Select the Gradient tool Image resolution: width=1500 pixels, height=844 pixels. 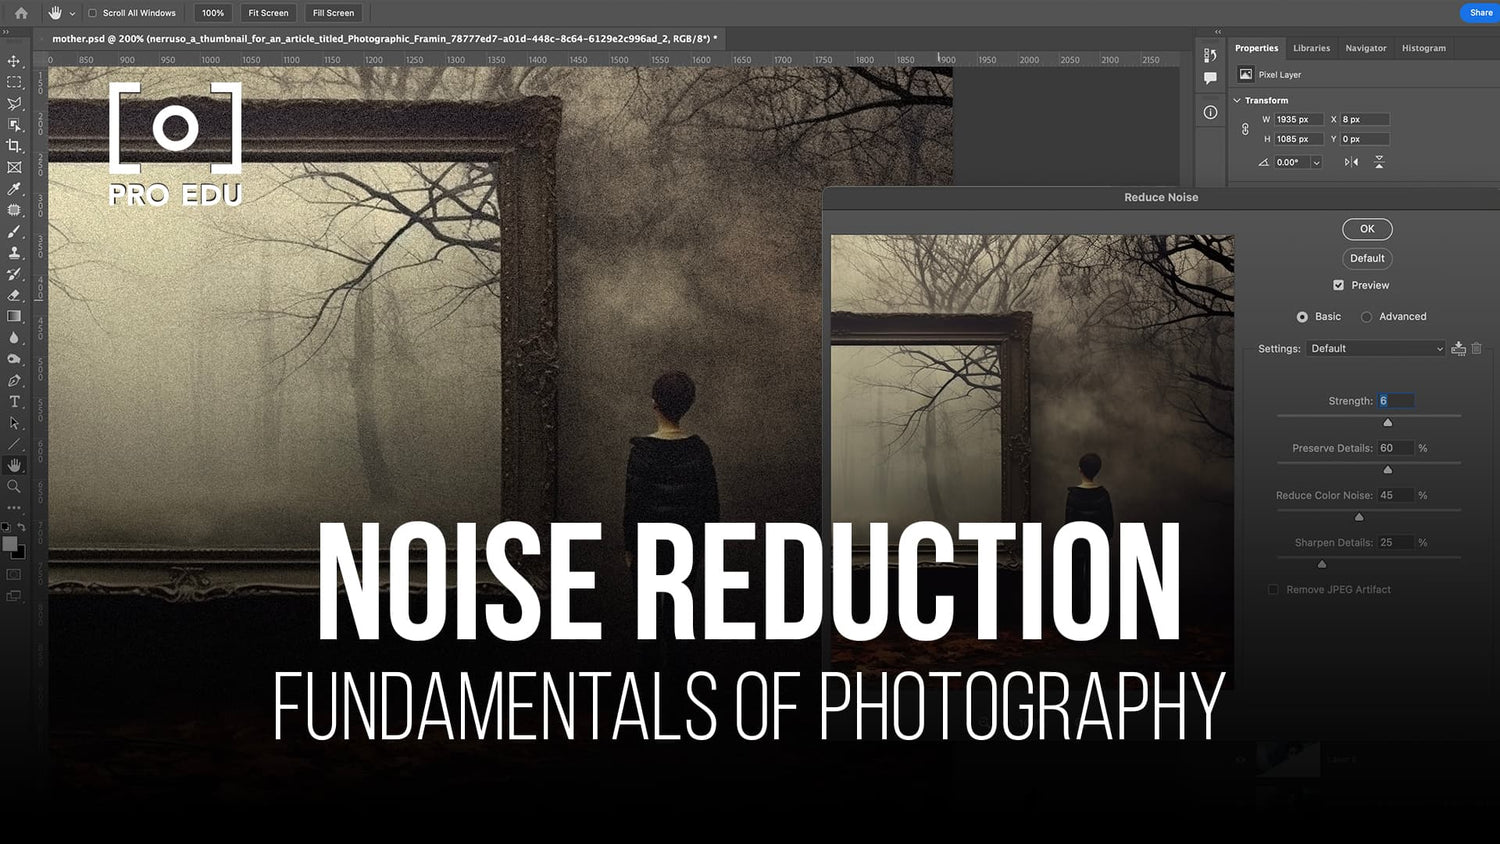pos(14,316)
